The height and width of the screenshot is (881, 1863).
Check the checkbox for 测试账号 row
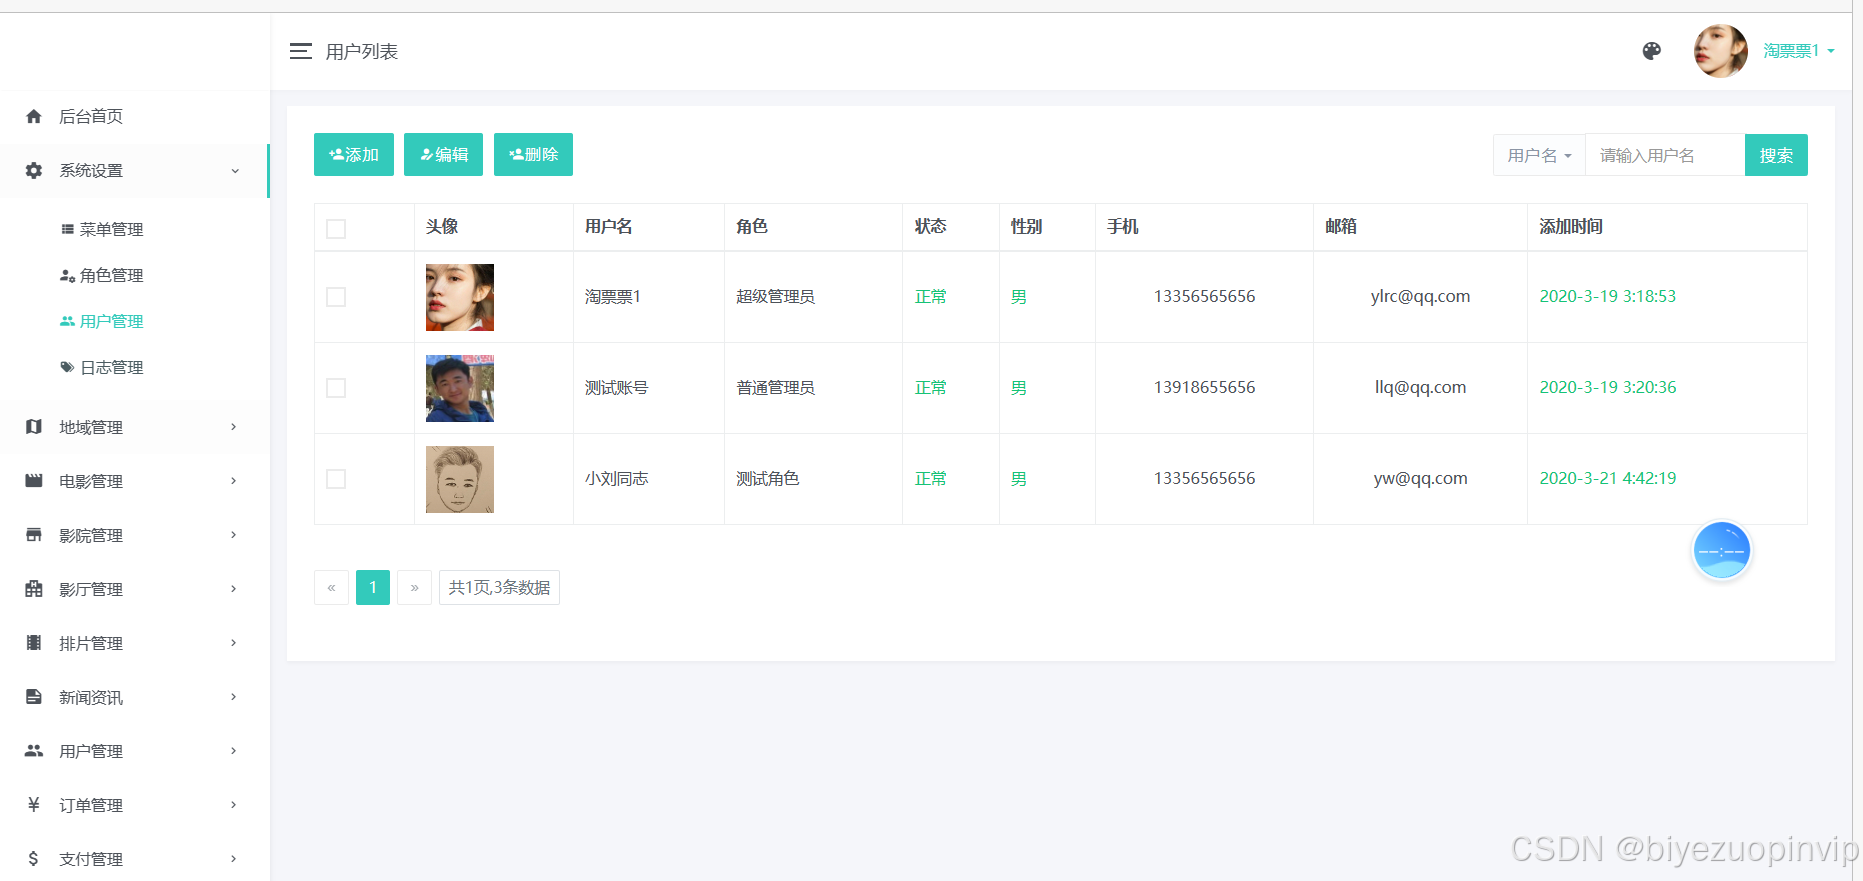coord(336,388)
